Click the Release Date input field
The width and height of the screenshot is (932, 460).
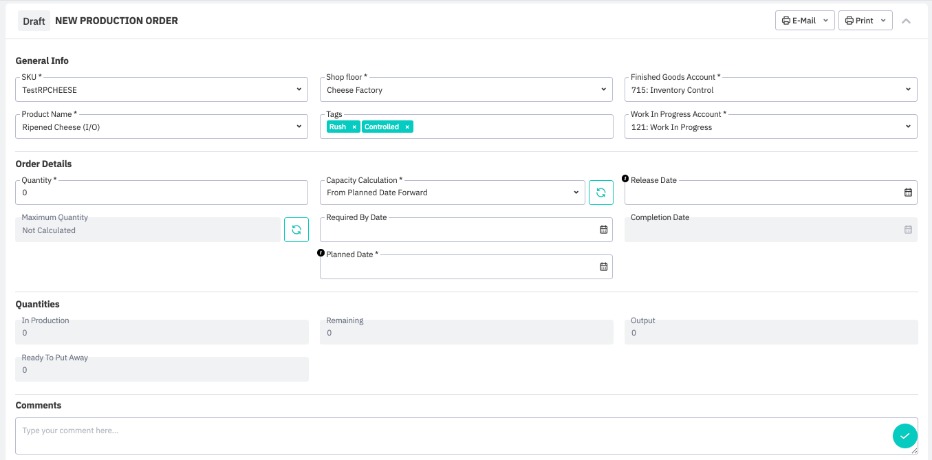pyautogui.click(x=770, y=193)
